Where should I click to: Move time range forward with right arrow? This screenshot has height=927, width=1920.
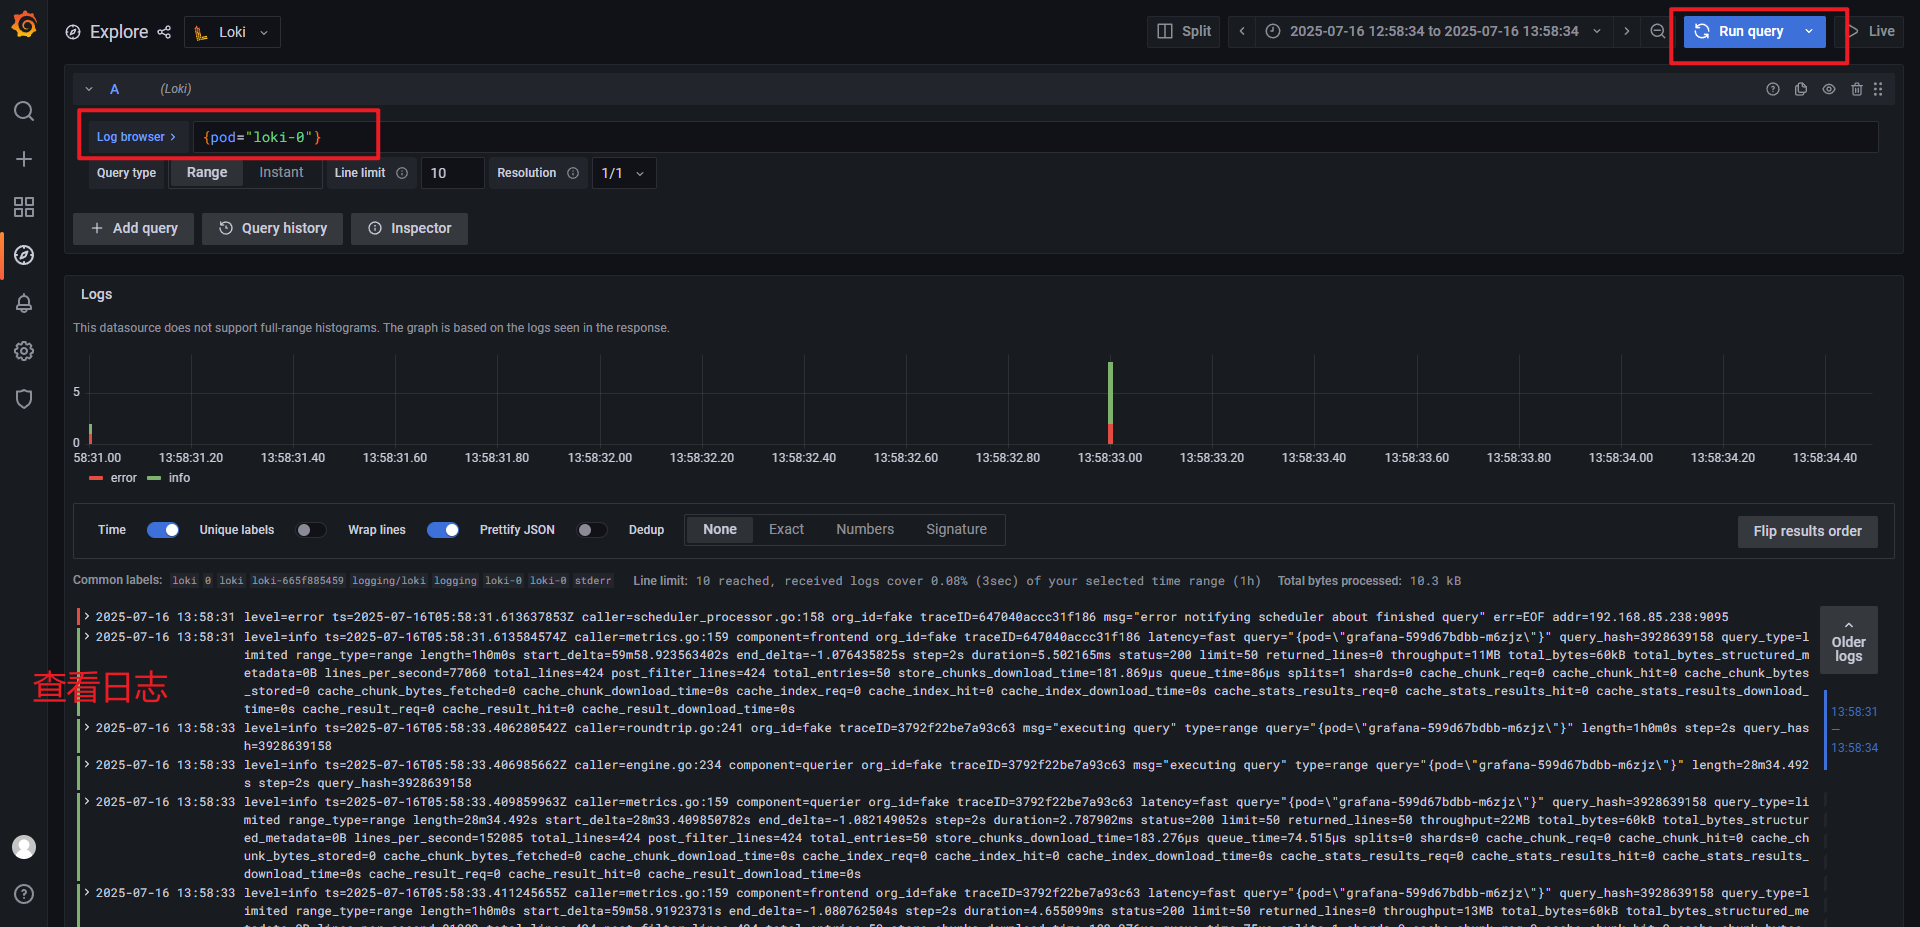click(x=1627, y=31)
